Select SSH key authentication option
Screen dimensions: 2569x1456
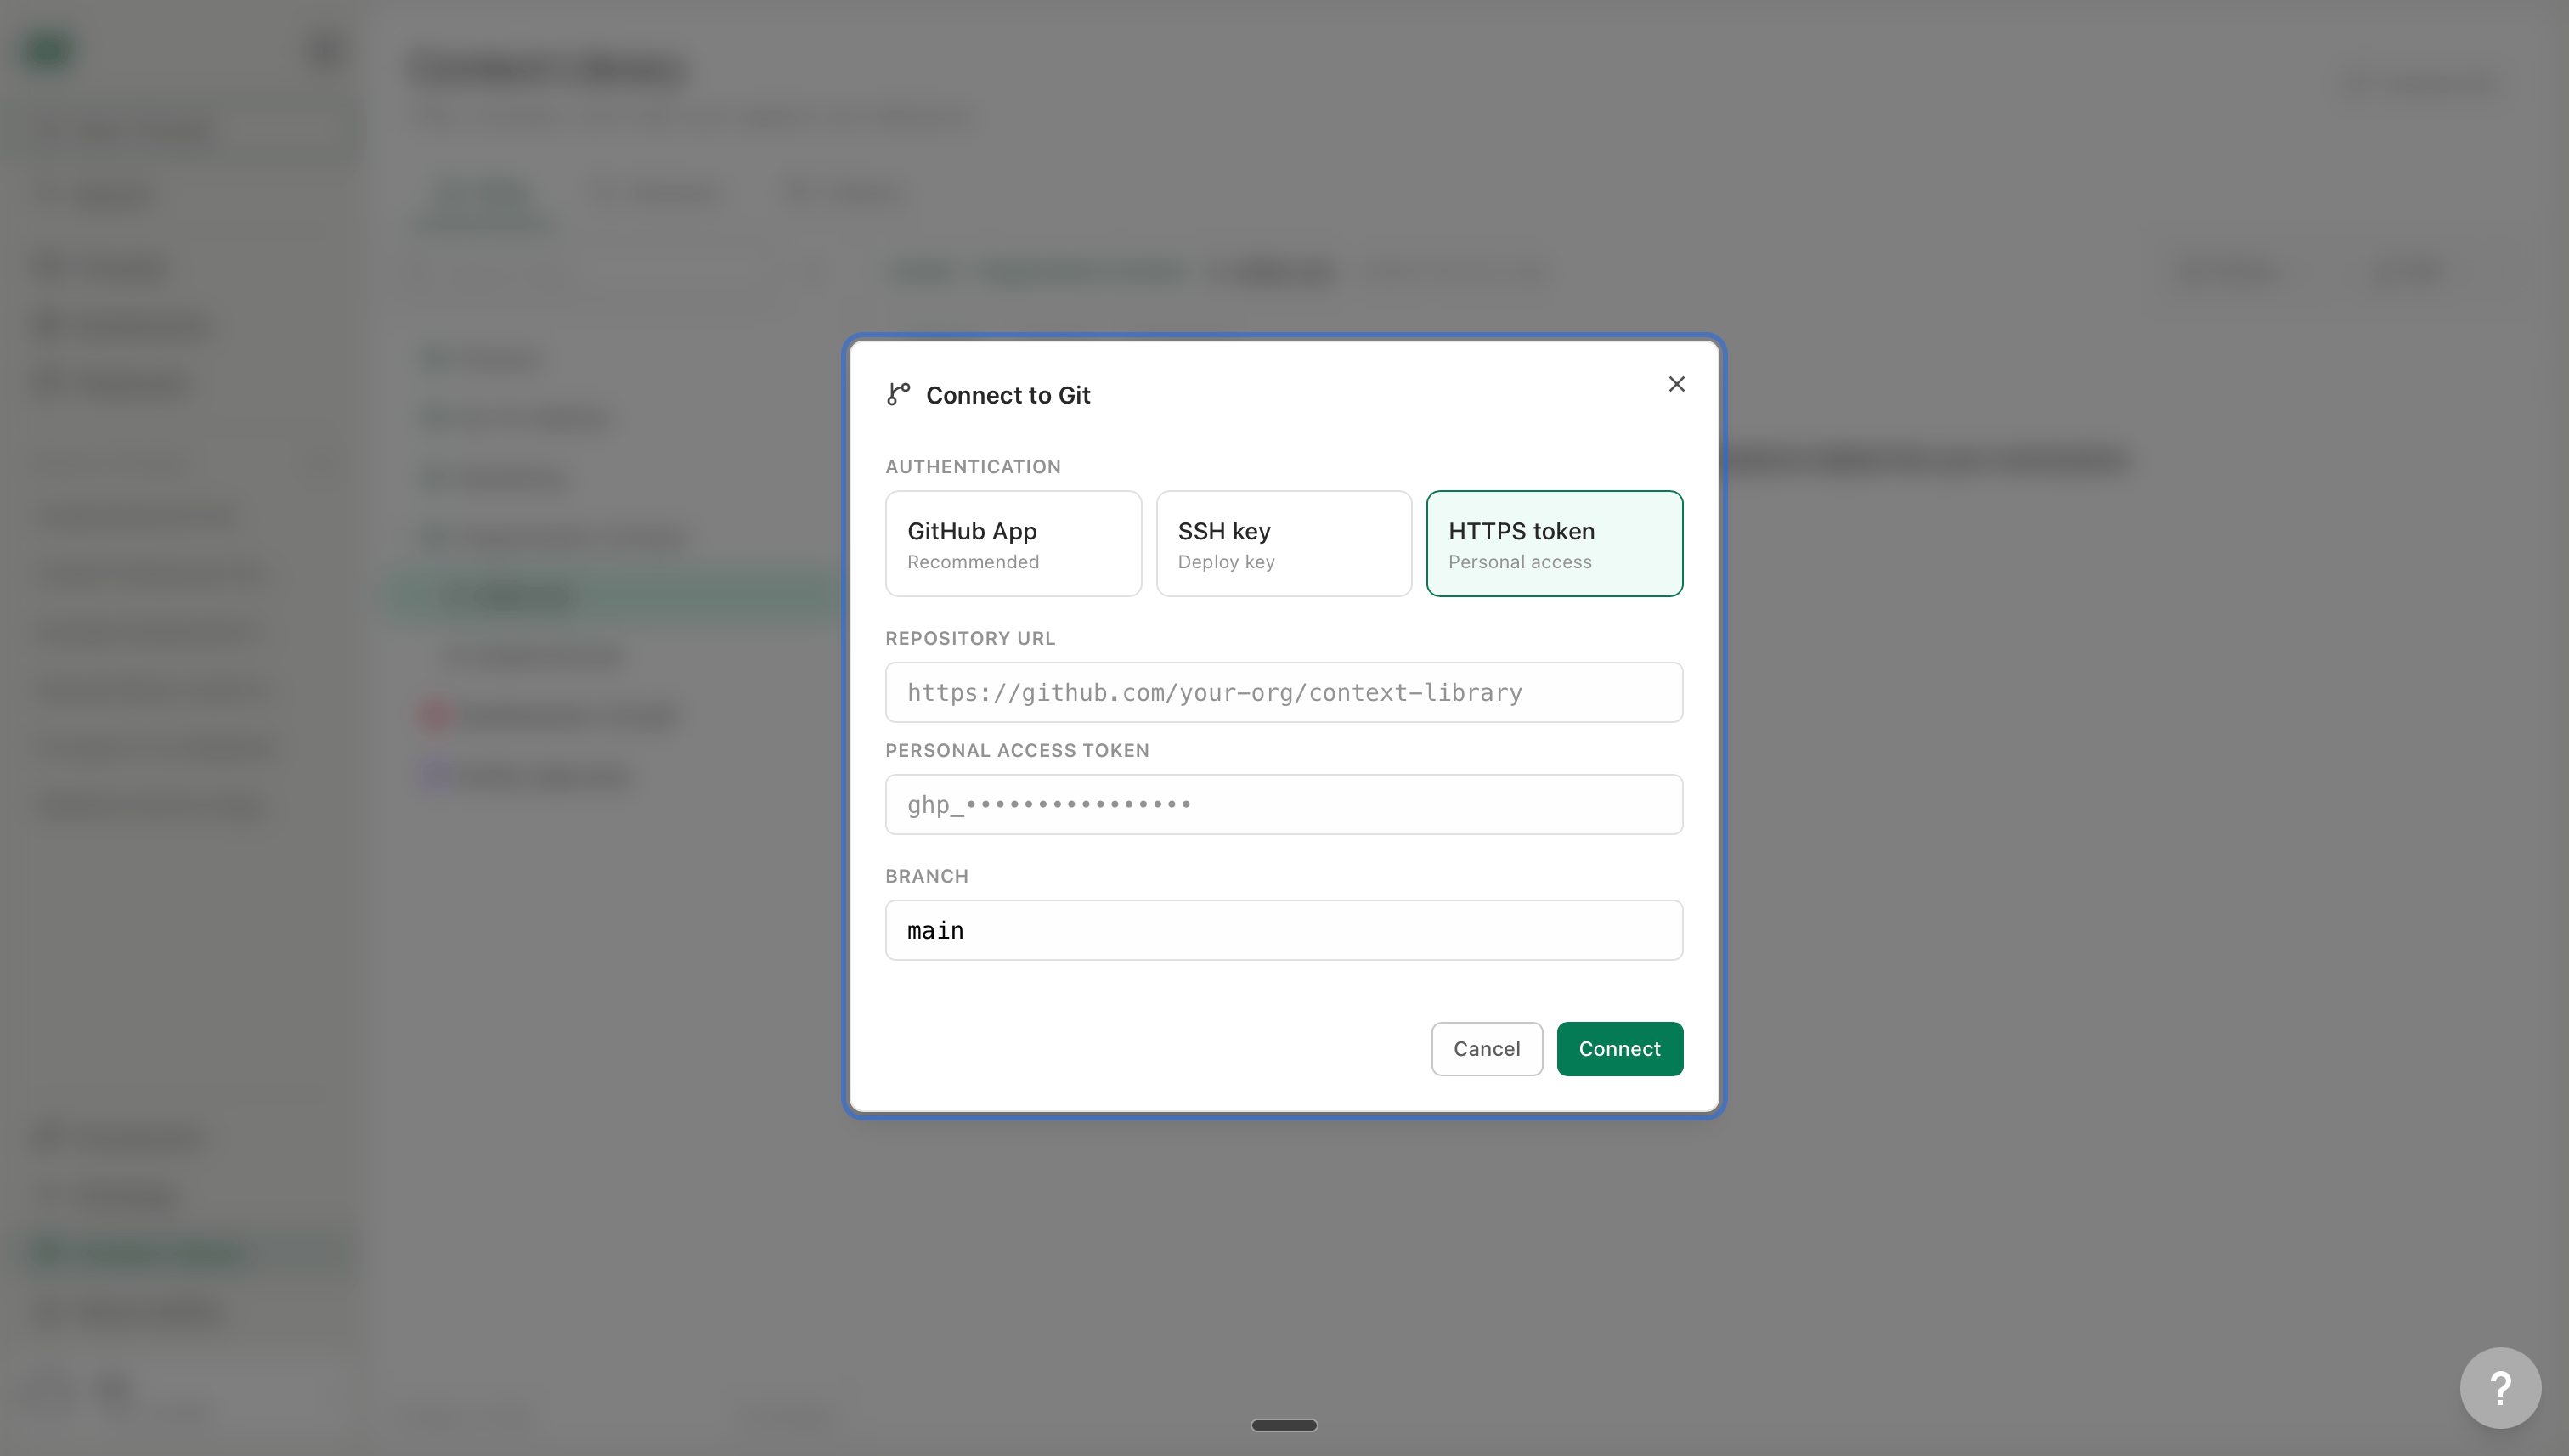coord(1284,543)
